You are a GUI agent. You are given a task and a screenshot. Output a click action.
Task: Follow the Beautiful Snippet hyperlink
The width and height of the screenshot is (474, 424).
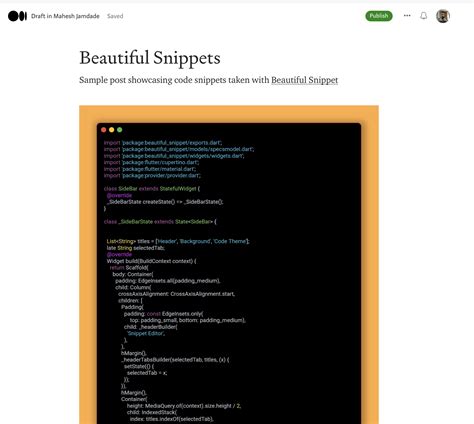[x=305, y=80]
